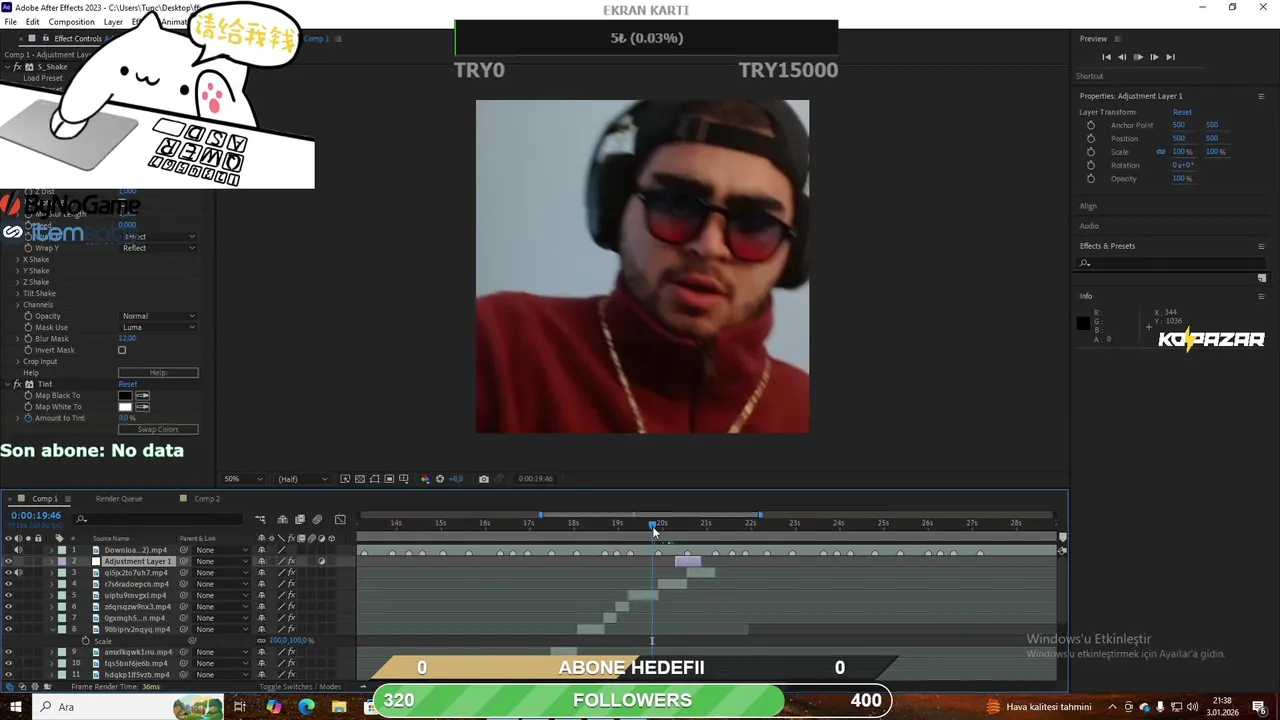Image resolution: width=1280 pixels, height=720 pixels.
Task: Step forward one frame in Preview panel
Action: (1154, 57)
